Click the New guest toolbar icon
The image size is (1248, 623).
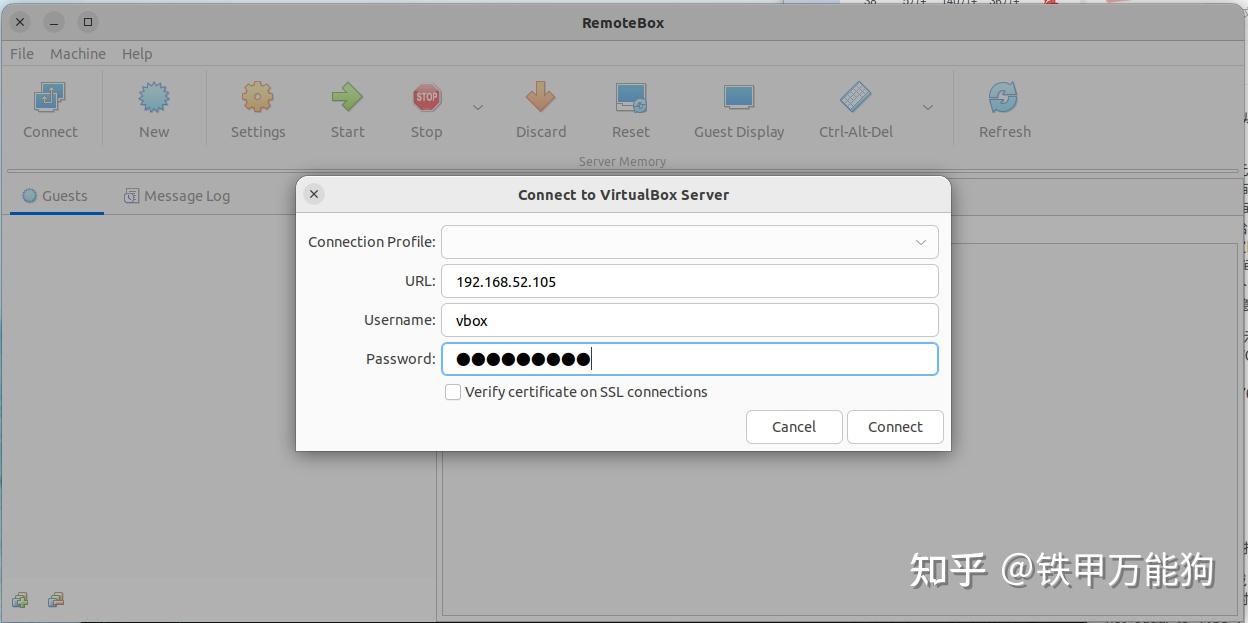pyautogui.click(x=154, y=98)
